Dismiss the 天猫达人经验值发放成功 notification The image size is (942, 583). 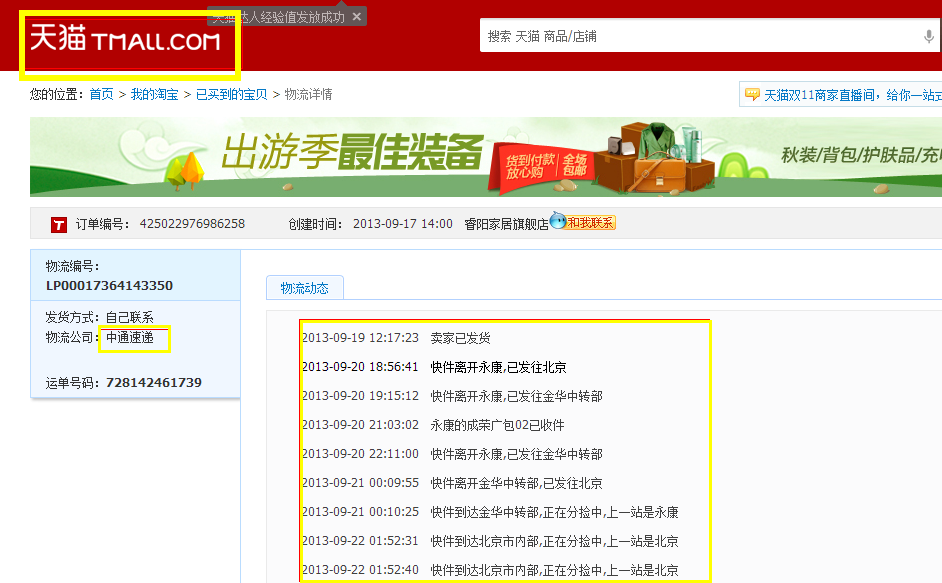pos(357,17)
